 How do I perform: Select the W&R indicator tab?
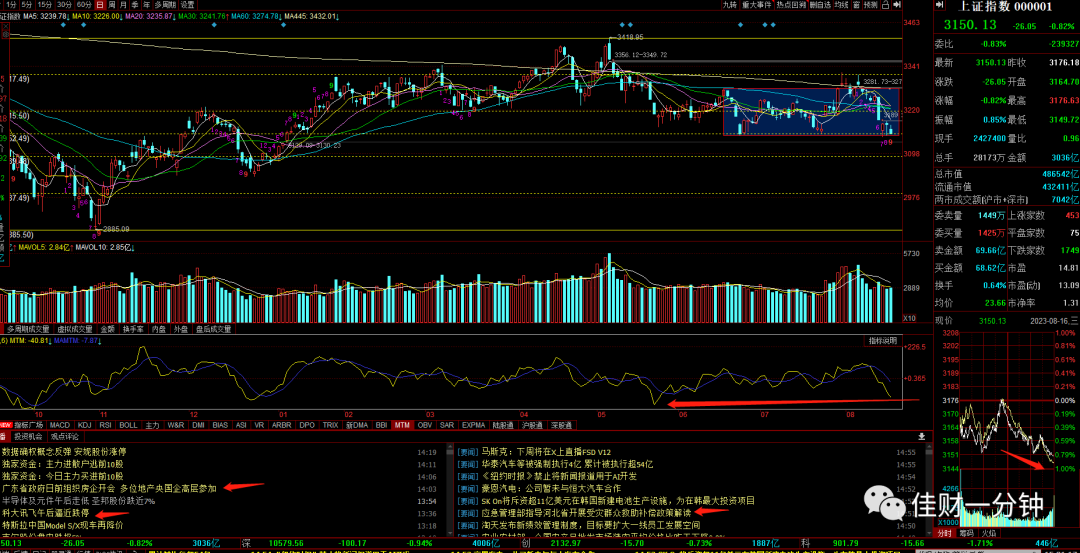(176, 425)
